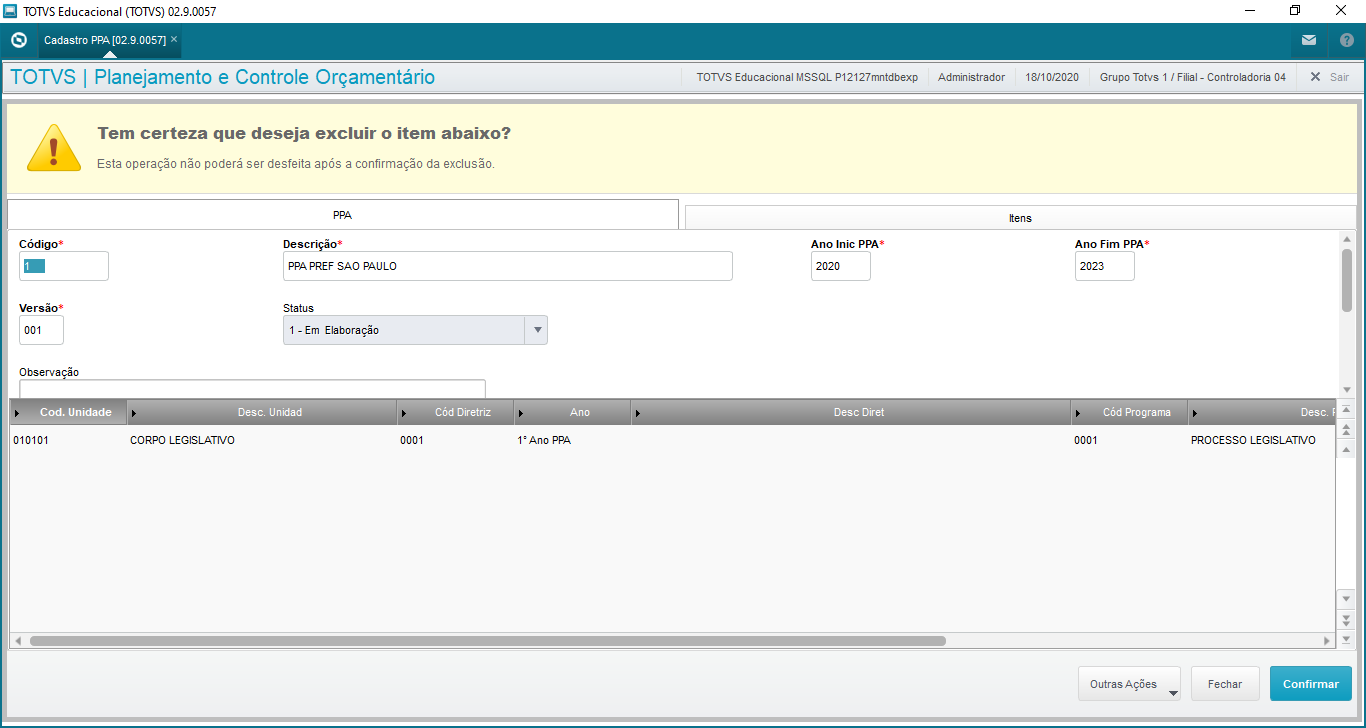
Task: Jump to last grid row with bottom arrow
Action: point(1346,638)
